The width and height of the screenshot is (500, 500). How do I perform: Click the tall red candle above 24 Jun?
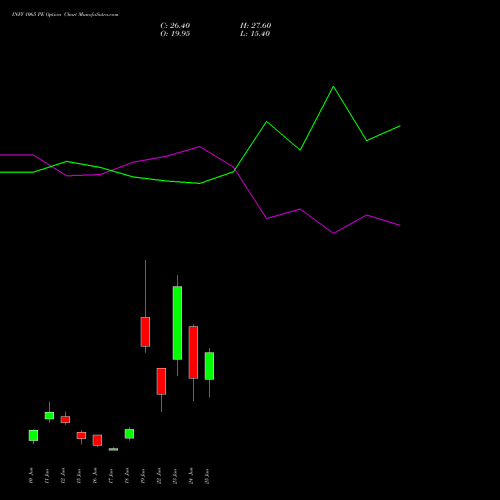click(193, 352)
